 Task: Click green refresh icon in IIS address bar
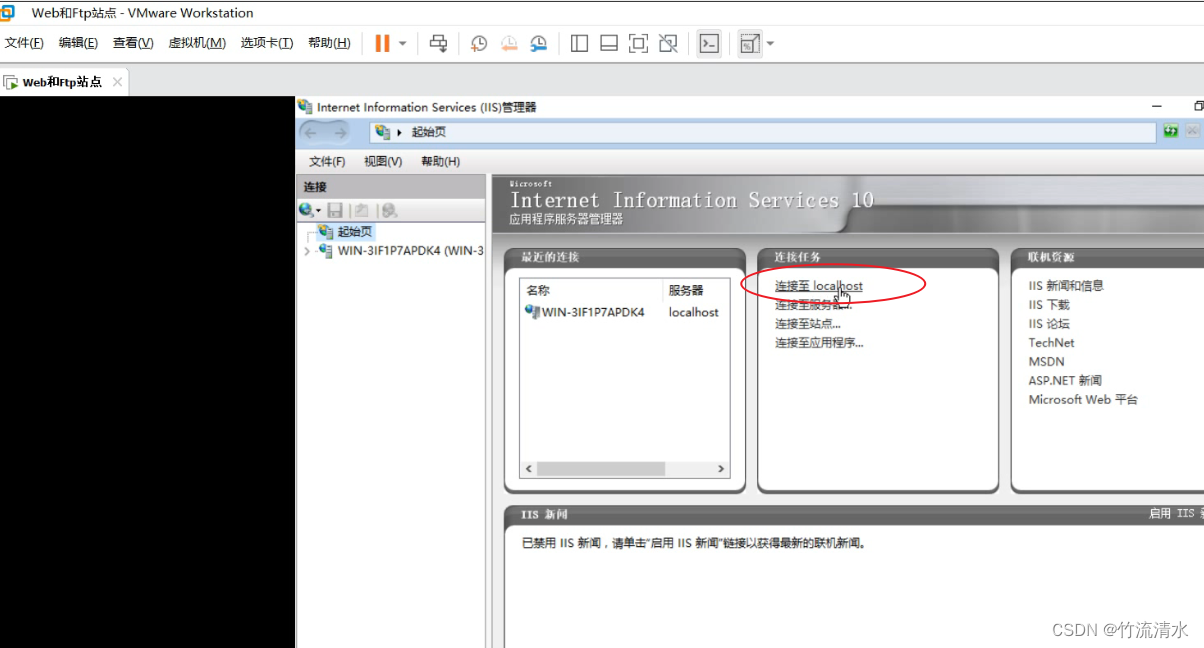point(1170,131)
